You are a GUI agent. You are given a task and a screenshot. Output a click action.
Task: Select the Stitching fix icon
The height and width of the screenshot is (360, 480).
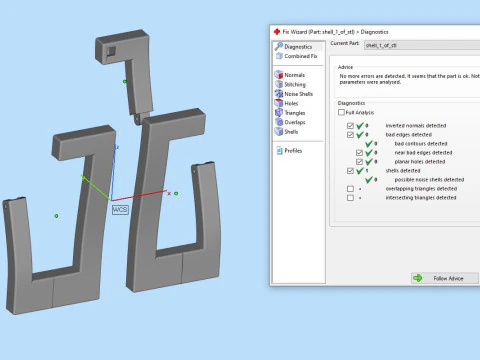(x=279, y=84)
